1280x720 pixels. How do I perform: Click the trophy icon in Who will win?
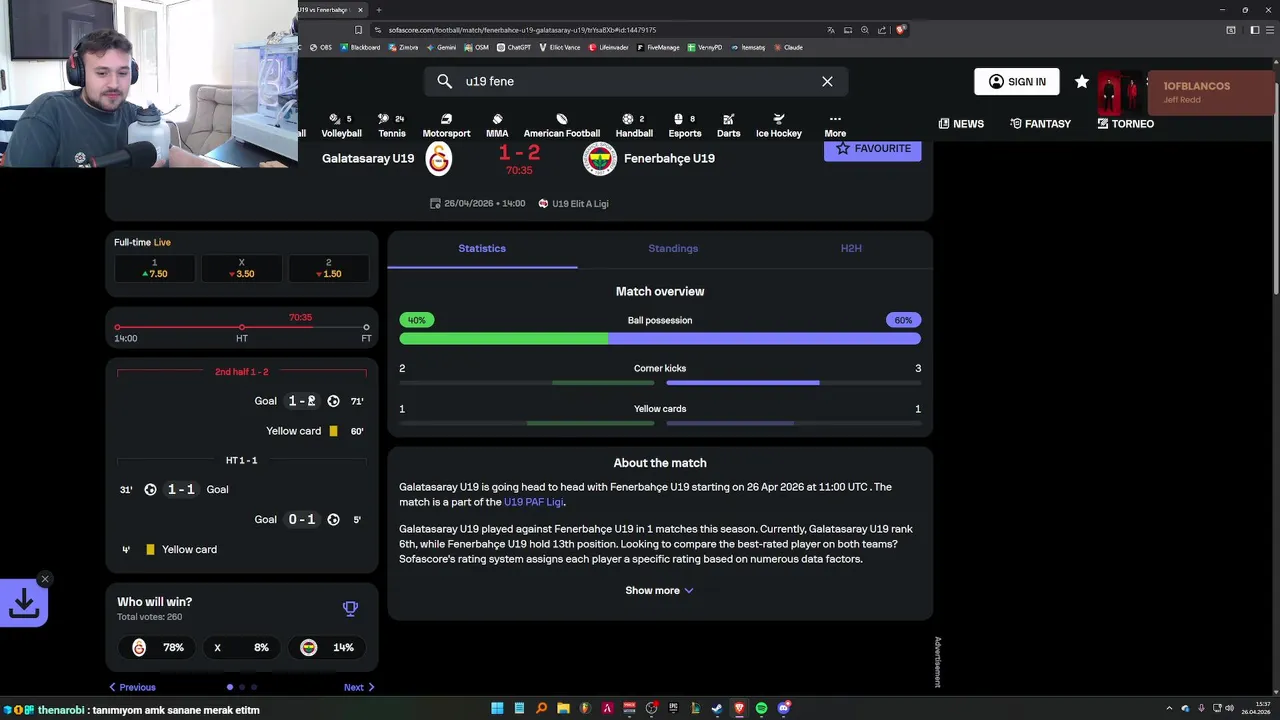click(350, 608)
